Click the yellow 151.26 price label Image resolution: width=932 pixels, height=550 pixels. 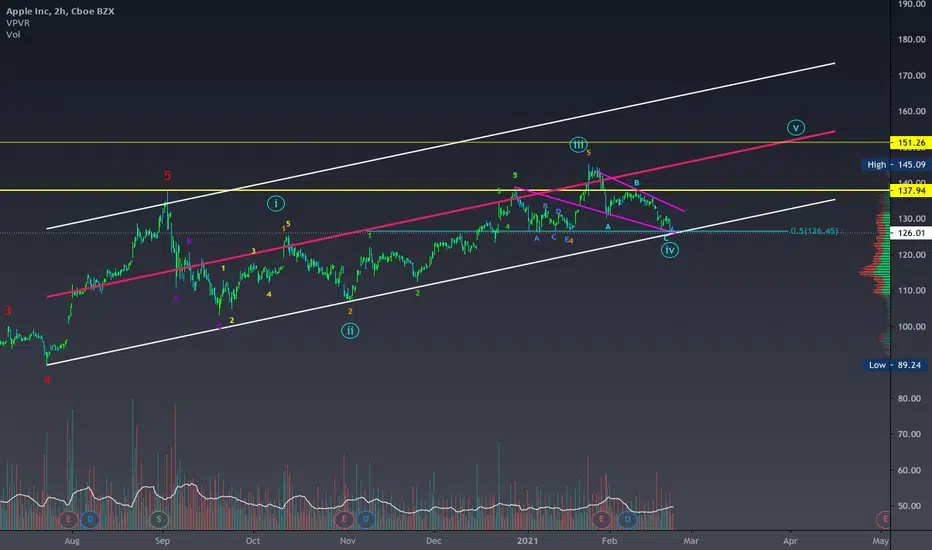point(911,143)
